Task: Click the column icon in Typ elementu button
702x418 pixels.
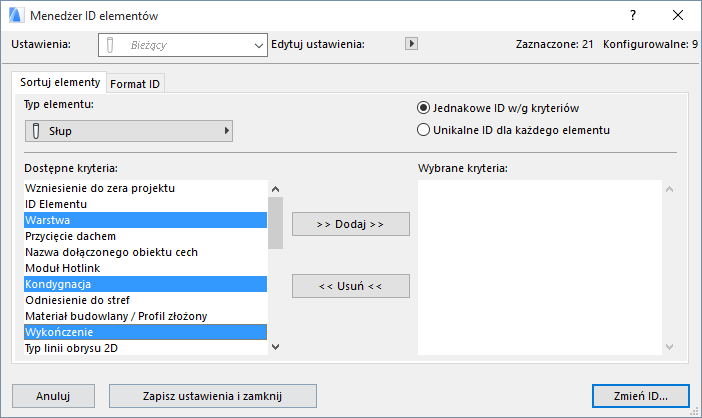Action: tap(36, 131)
